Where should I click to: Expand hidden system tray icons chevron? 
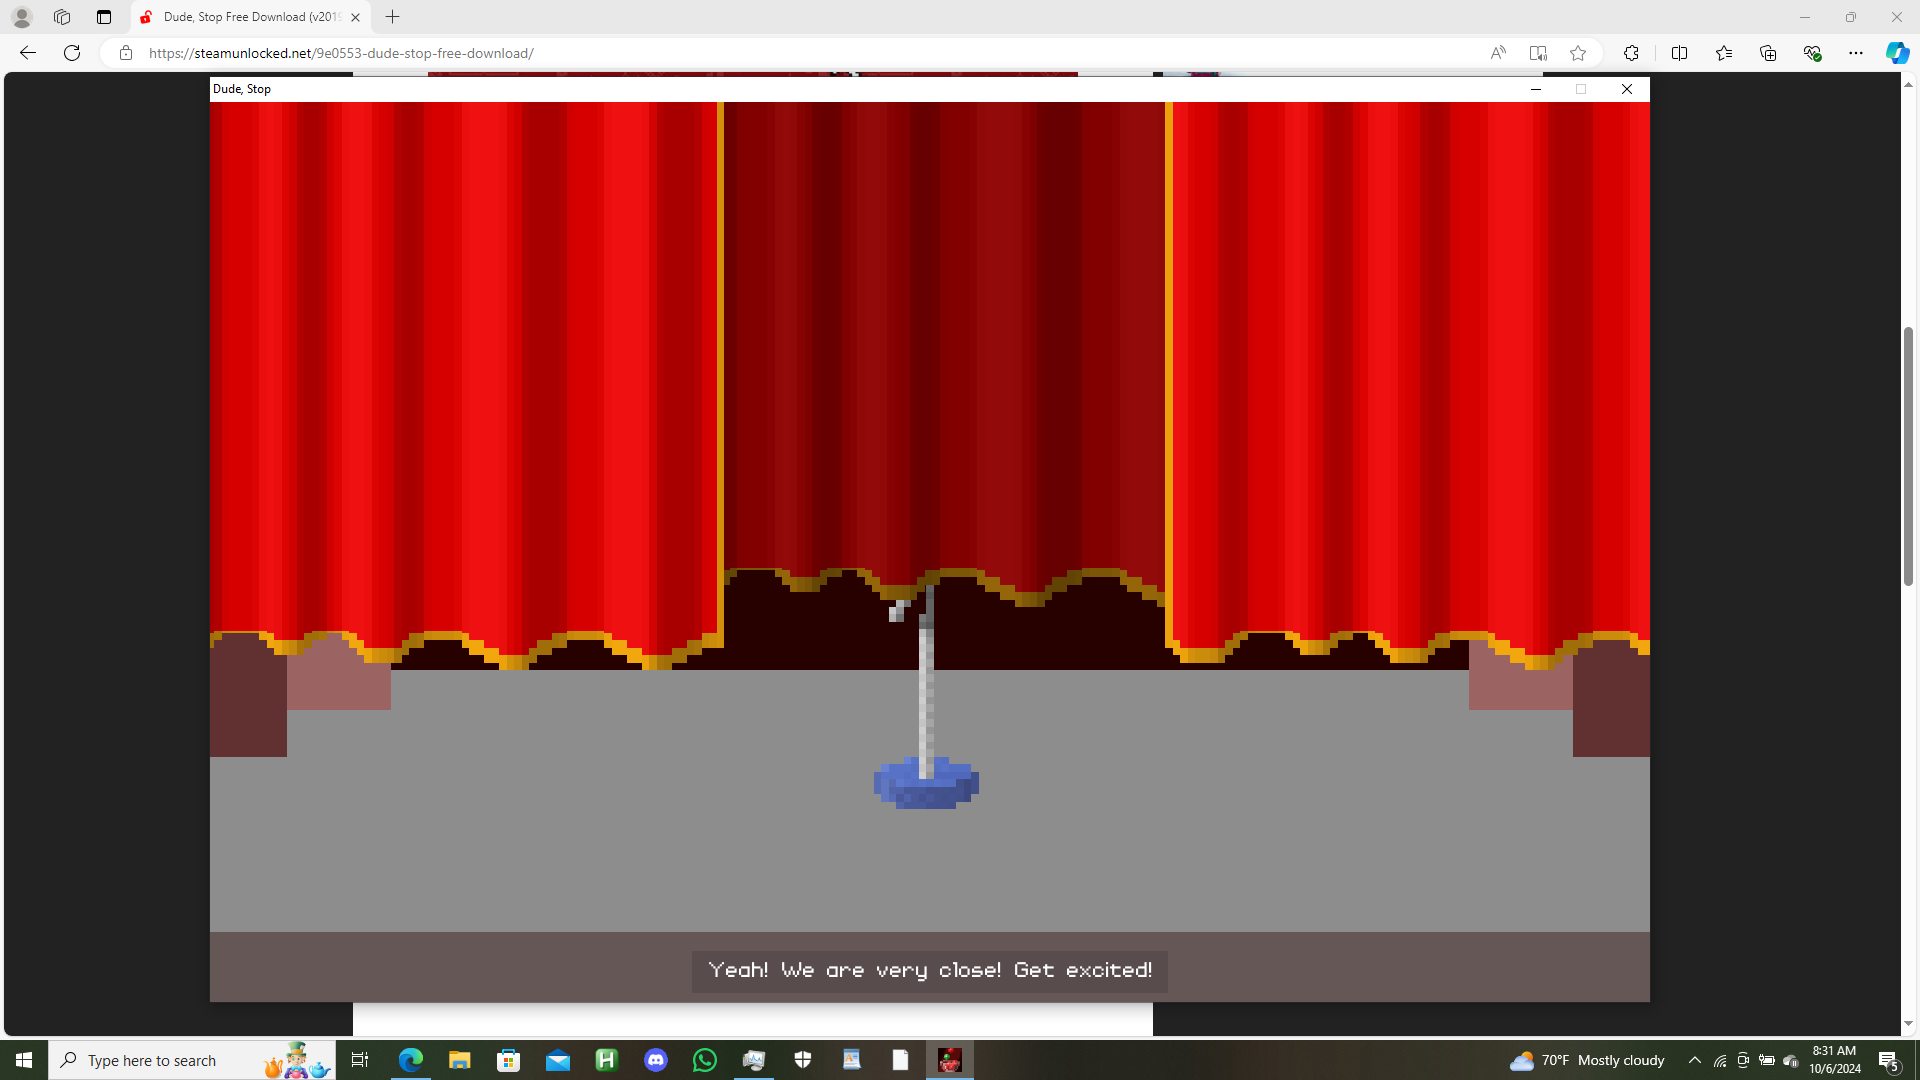[x=1695, y=1060]
